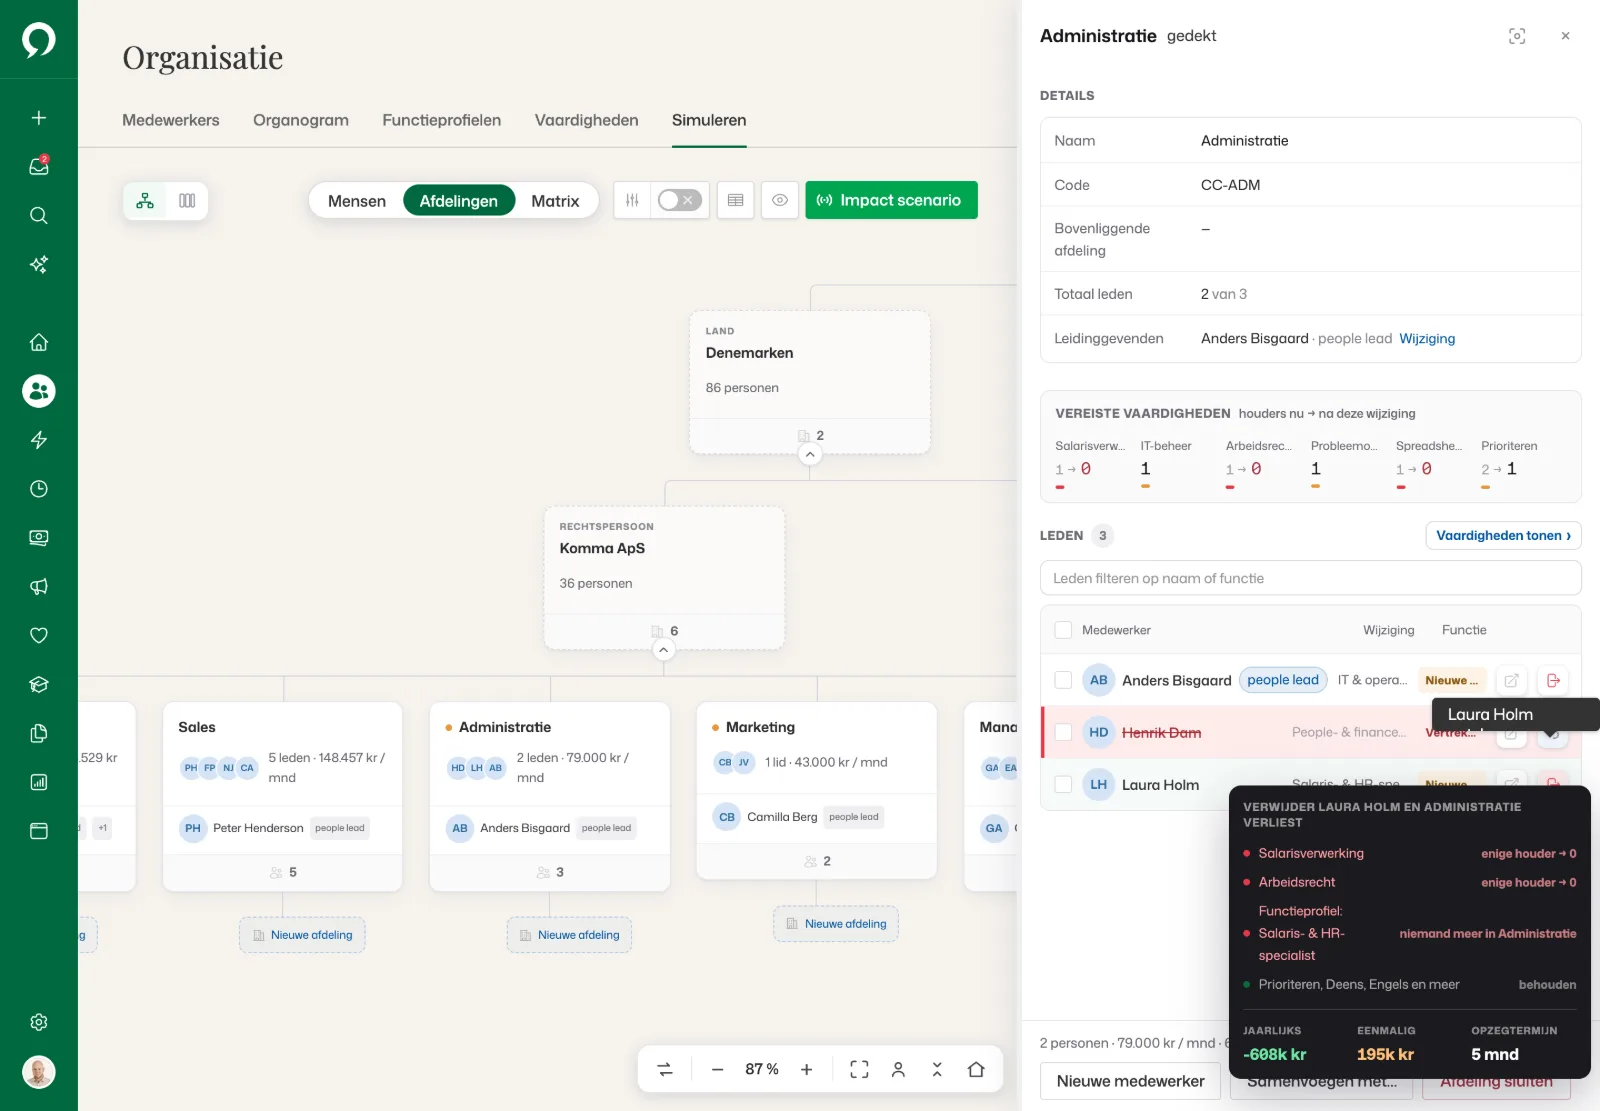Check the box for Anders Bisgaard row
The height and width of the screenshot is (1111, 1600).
click(1063, 680)
